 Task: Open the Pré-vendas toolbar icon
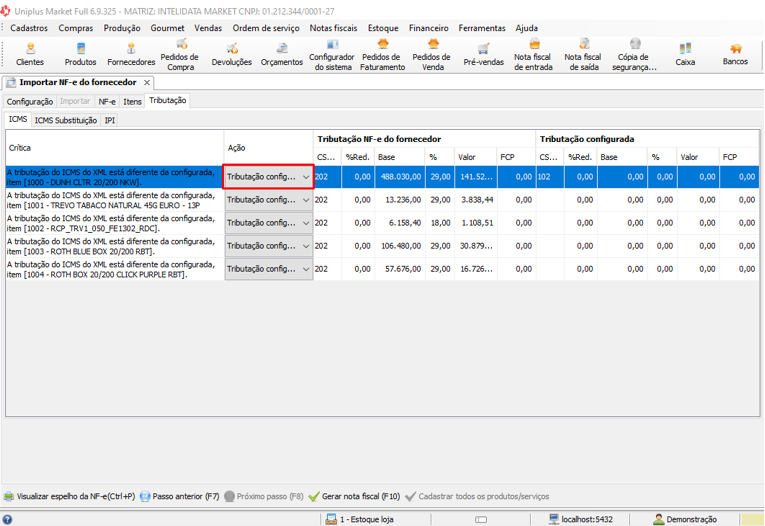pos(483,55)
